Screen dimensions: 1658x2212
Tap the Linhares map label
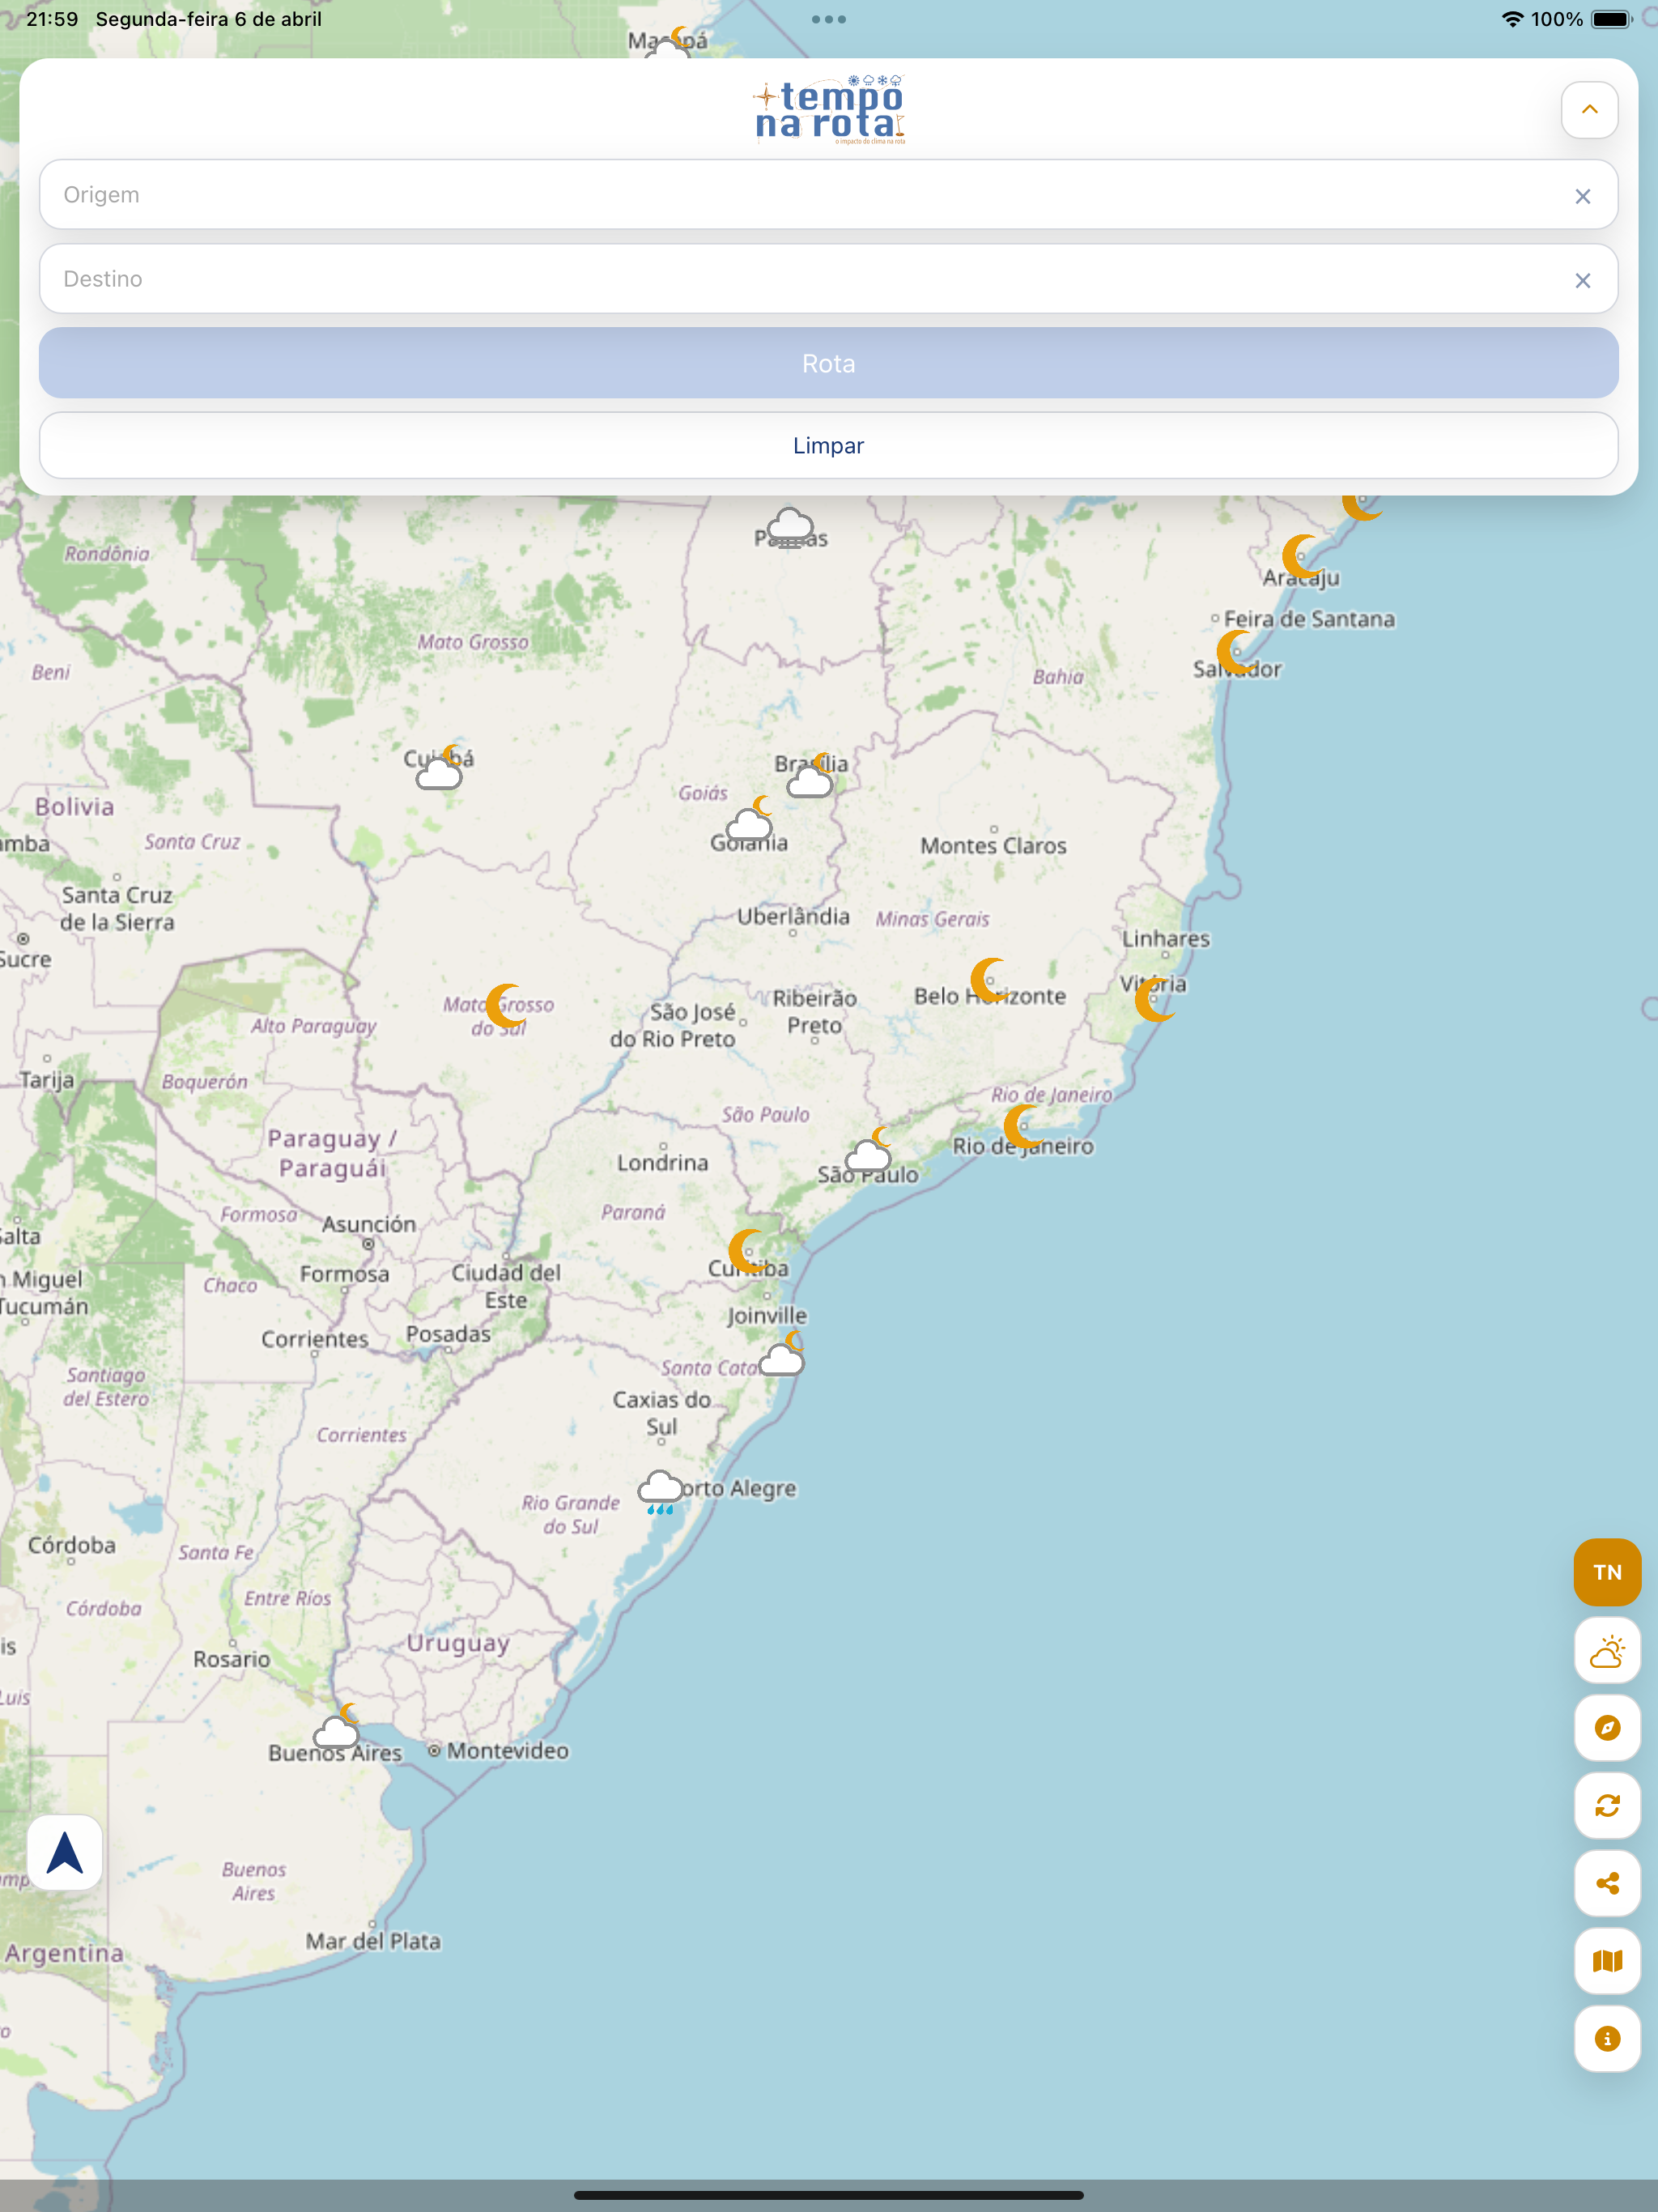[x=1165, y=939]
